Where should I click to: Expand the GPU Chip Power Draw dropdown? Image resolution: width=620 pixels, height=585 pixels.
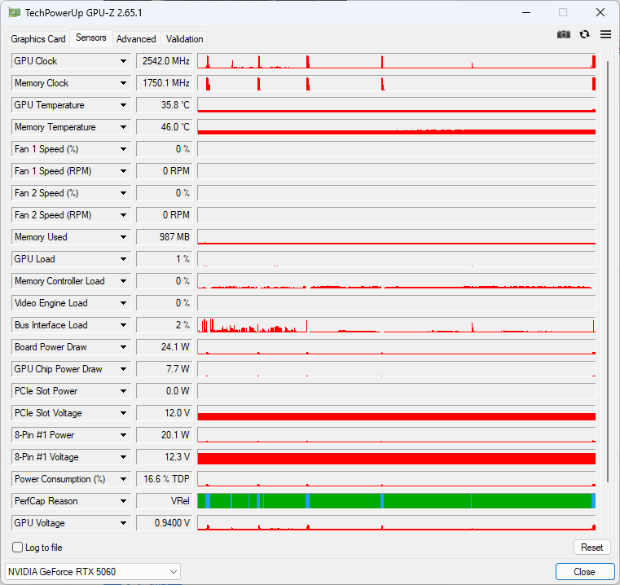tap(123, 369)
